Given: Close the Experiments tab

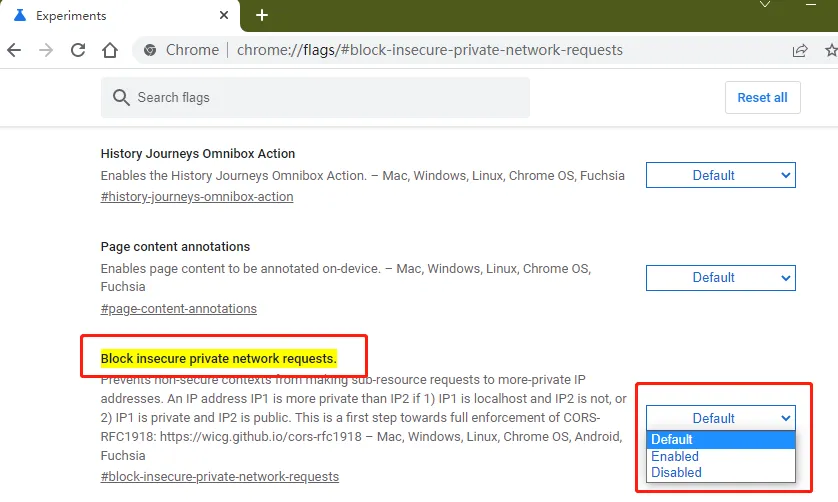Looking at the screenshot, I should [x=224, y=16].
